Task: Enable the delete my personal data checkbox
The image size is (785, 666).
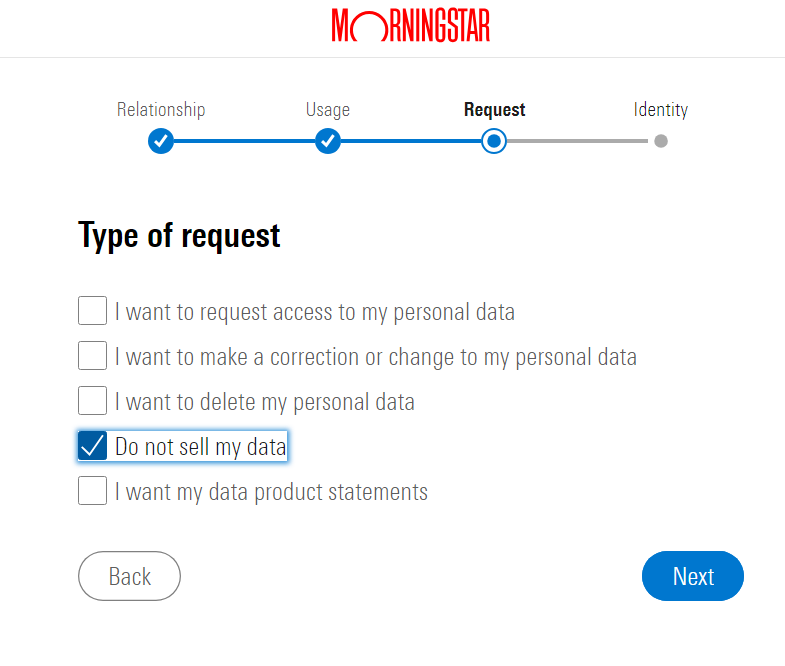Action: click(x=92, y=401)
